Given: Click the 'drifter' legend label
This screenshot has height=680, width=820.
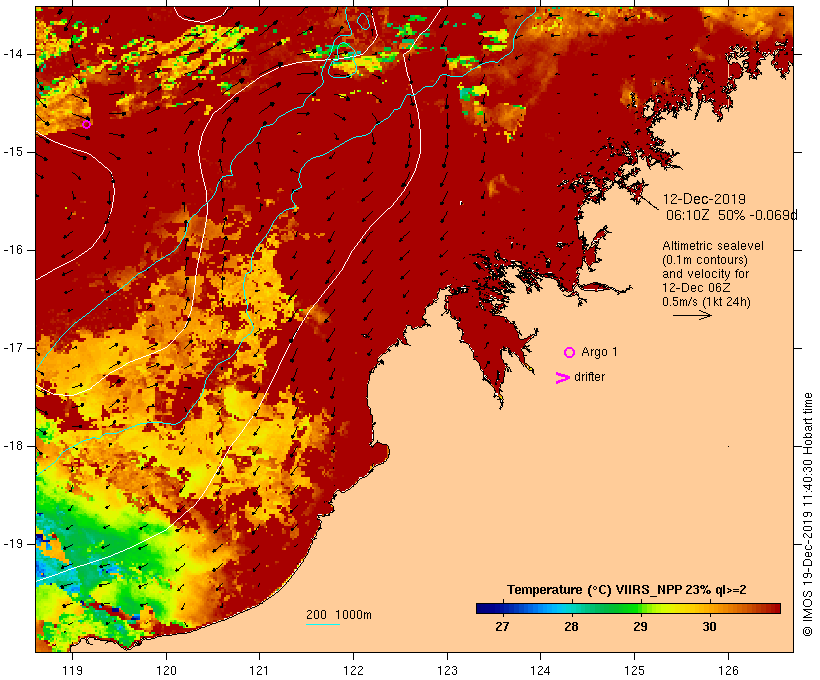Looking at the screenshot, I should (x=589, y=377).
